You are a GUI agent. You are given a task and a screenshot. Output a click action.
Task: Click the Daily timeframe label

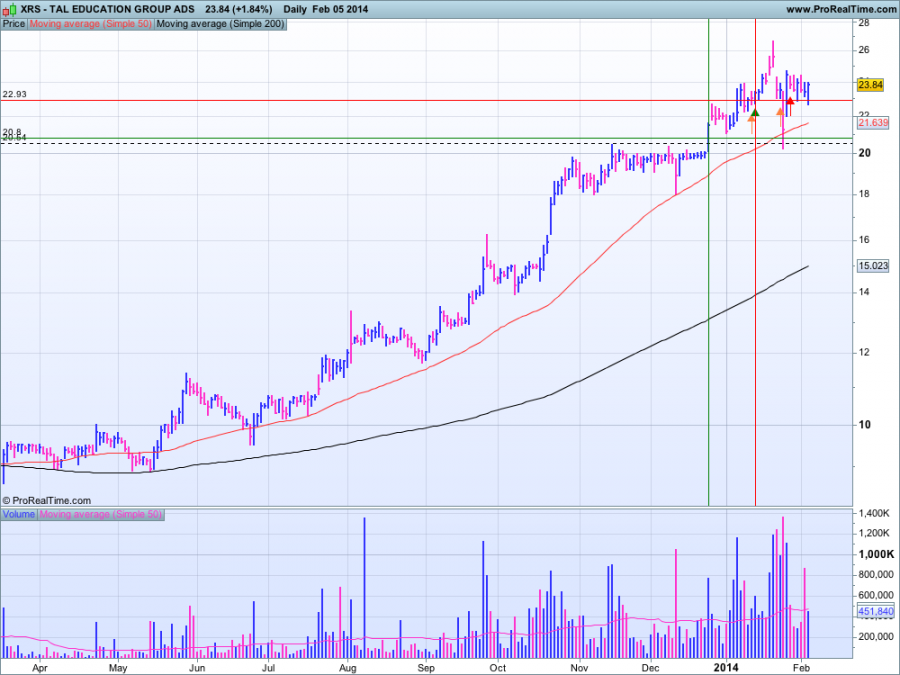(295, 9)
